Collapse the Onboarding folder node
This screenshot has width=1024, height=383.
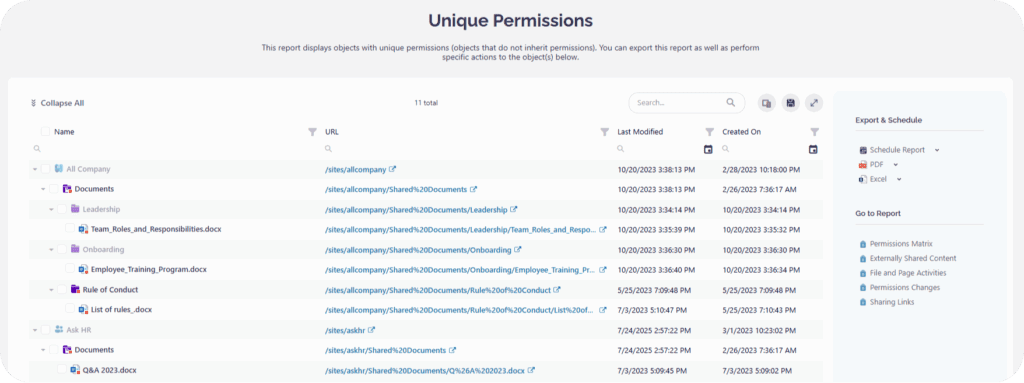pos(51,250)
